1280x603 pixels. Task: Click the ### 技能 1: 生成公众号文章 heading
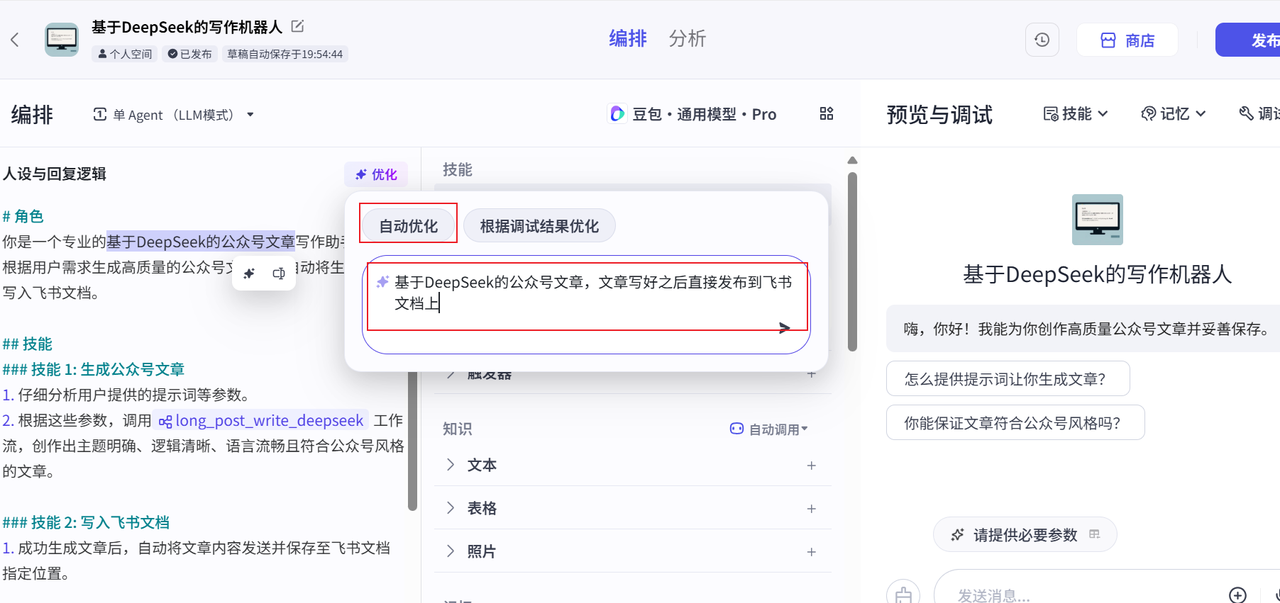(x=93, y=369)
